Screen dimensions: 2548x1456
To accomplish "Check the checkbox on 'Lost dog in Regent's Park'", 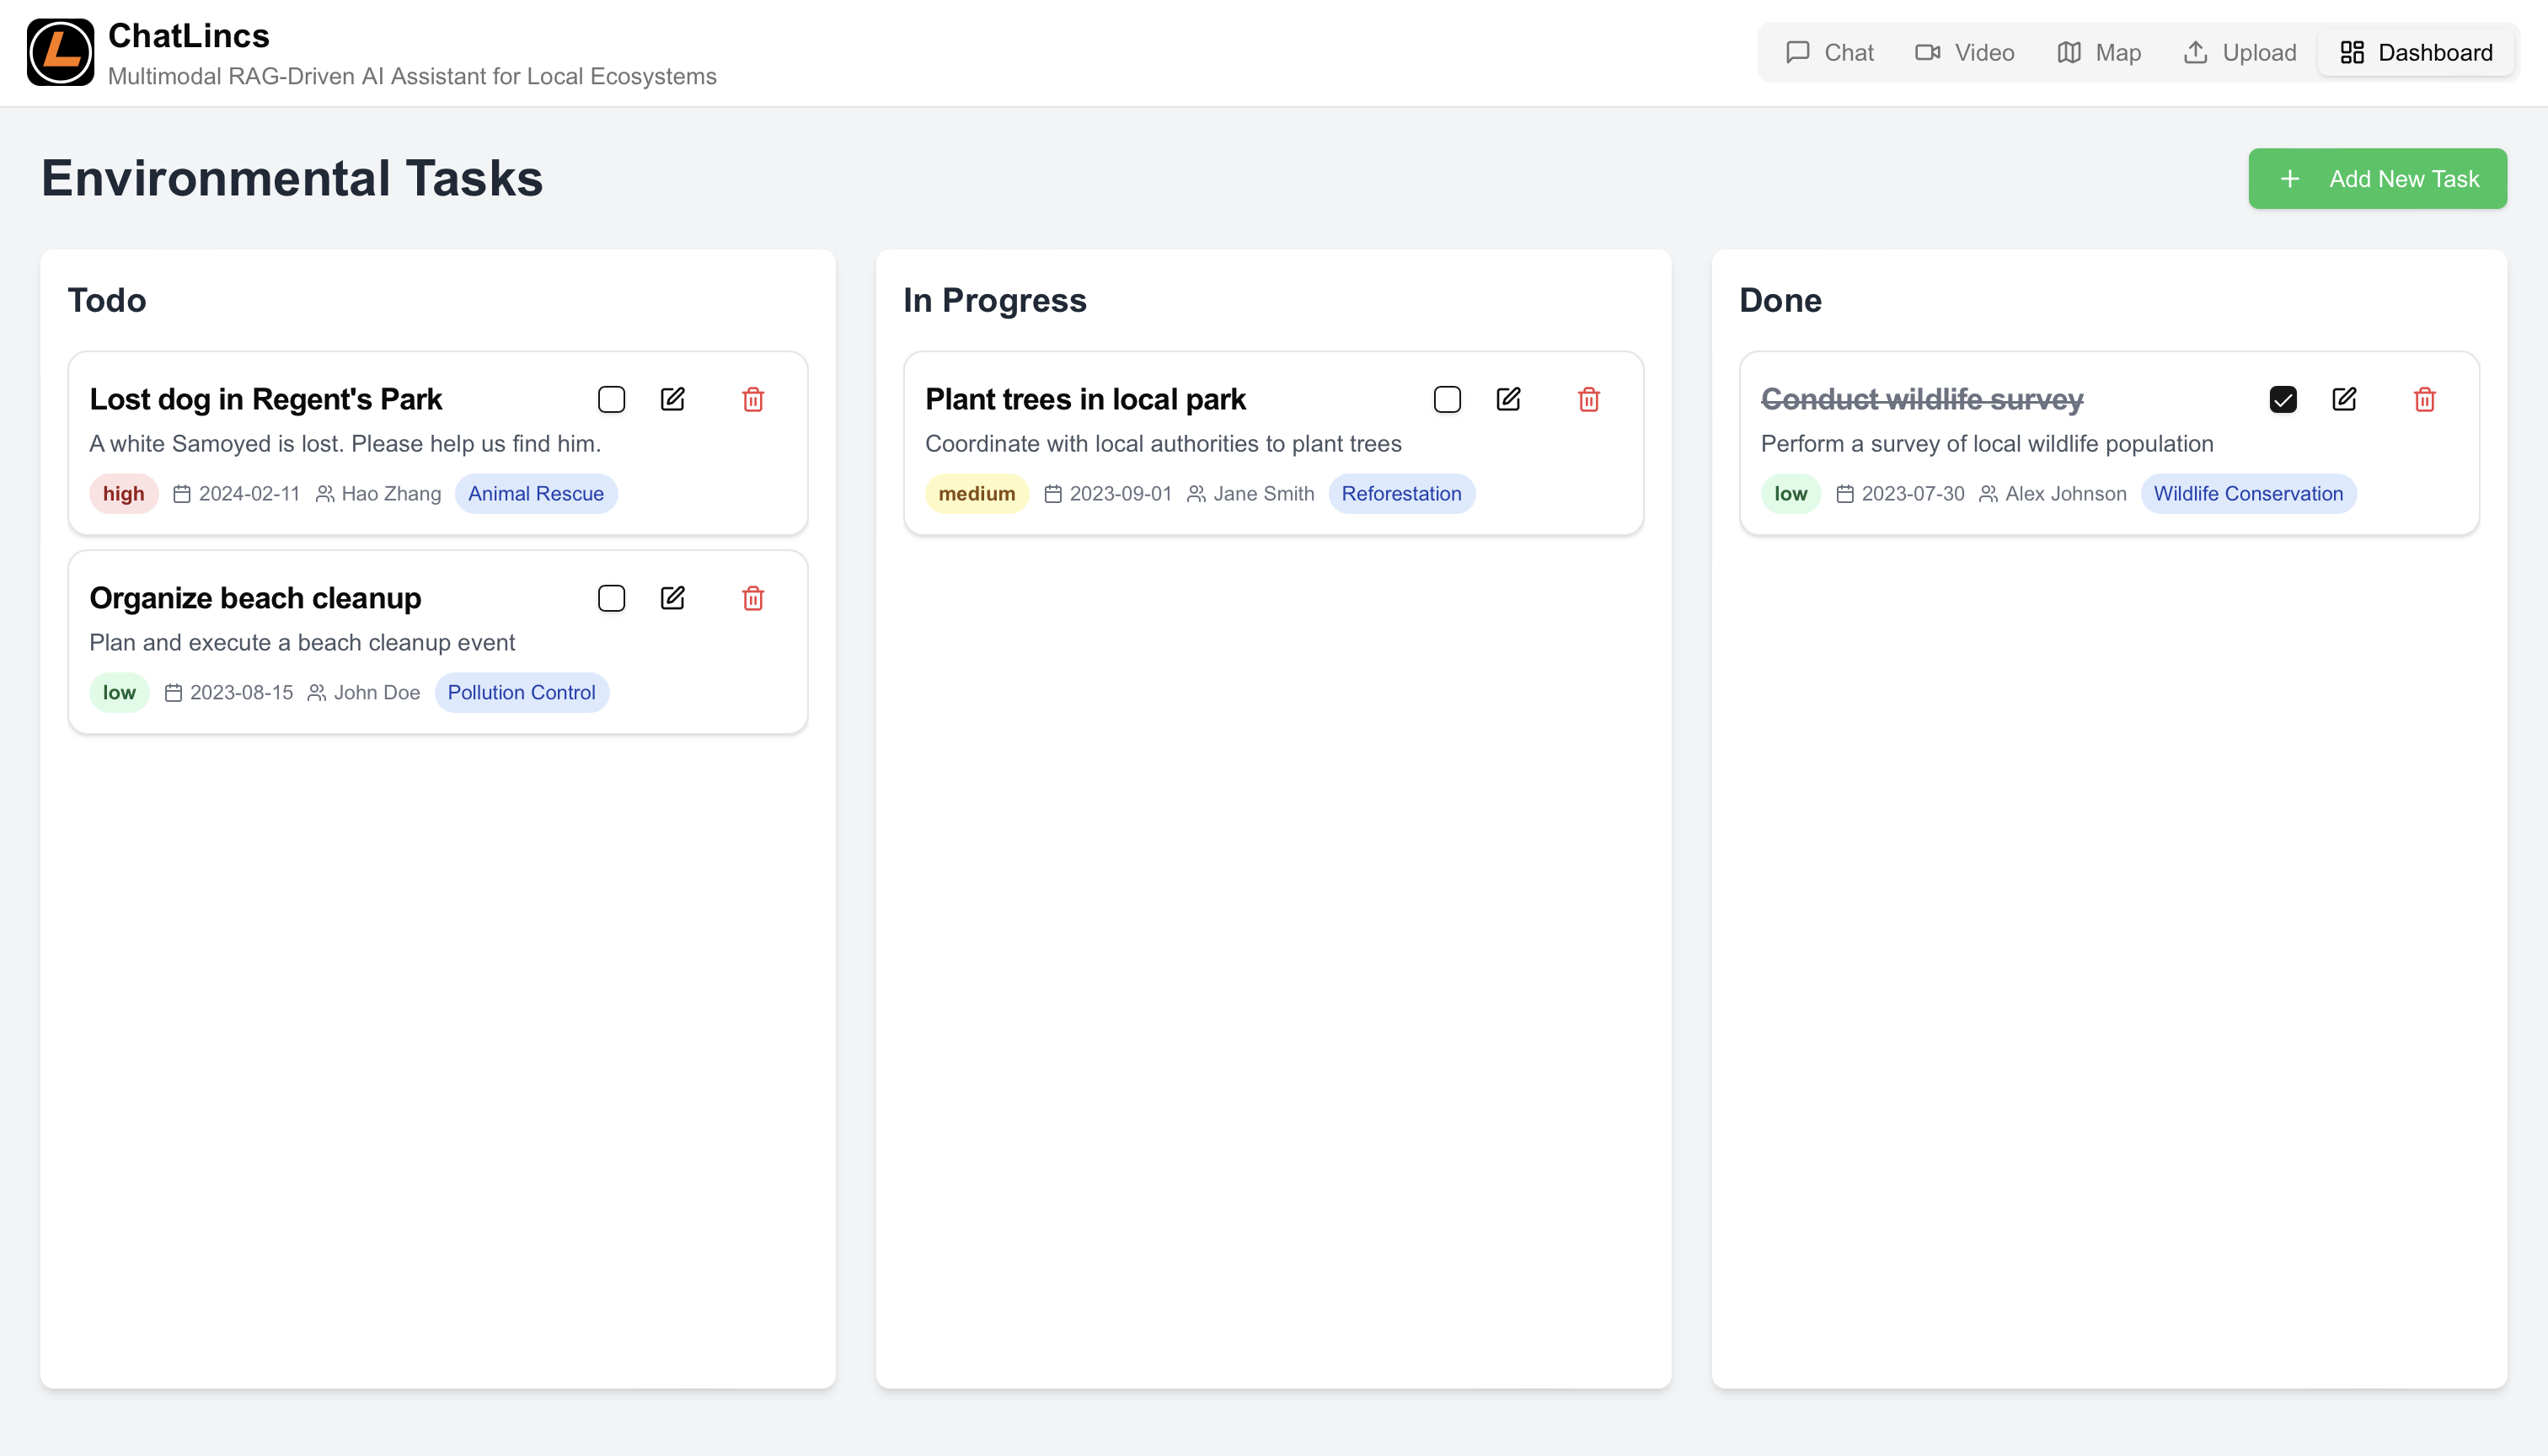I will pos(611,399).
